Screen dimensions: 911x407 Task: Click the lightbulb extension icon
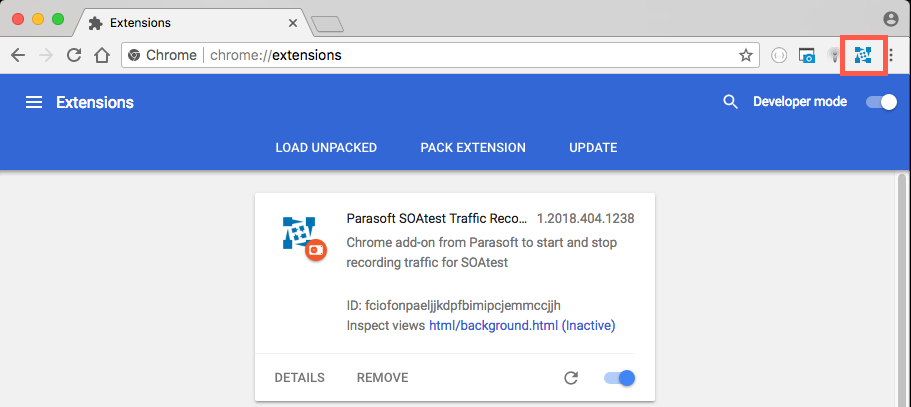834,55
